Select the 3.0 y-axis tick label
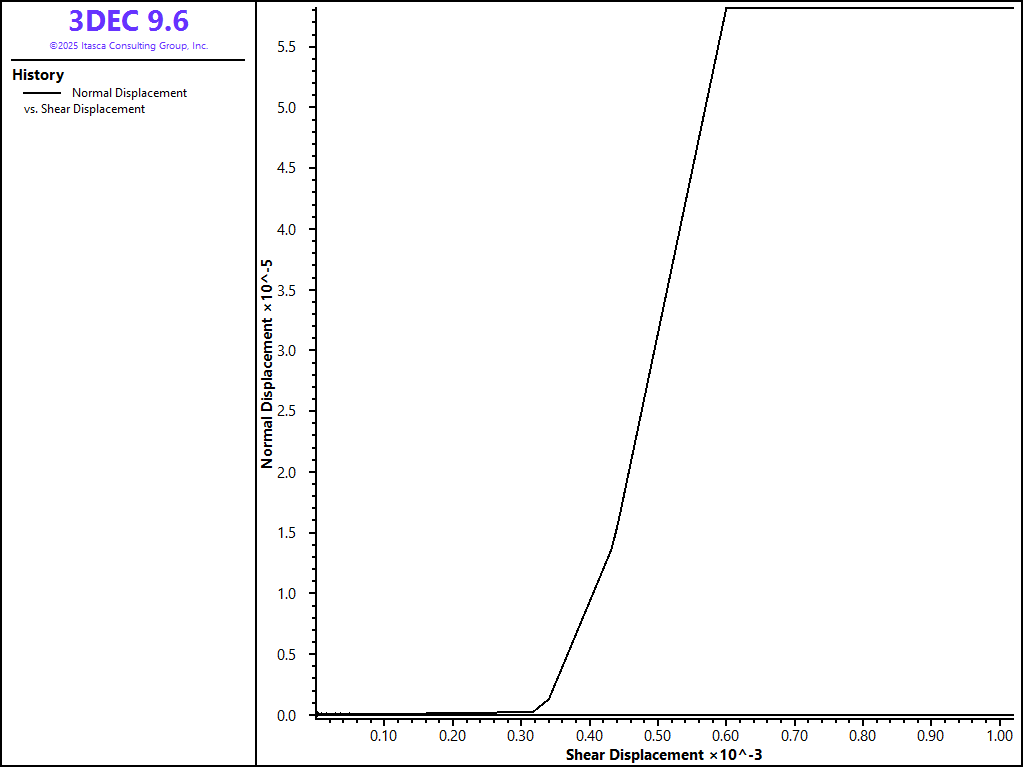The width and height of the screenshot is (1024, 768). point(290,351)
